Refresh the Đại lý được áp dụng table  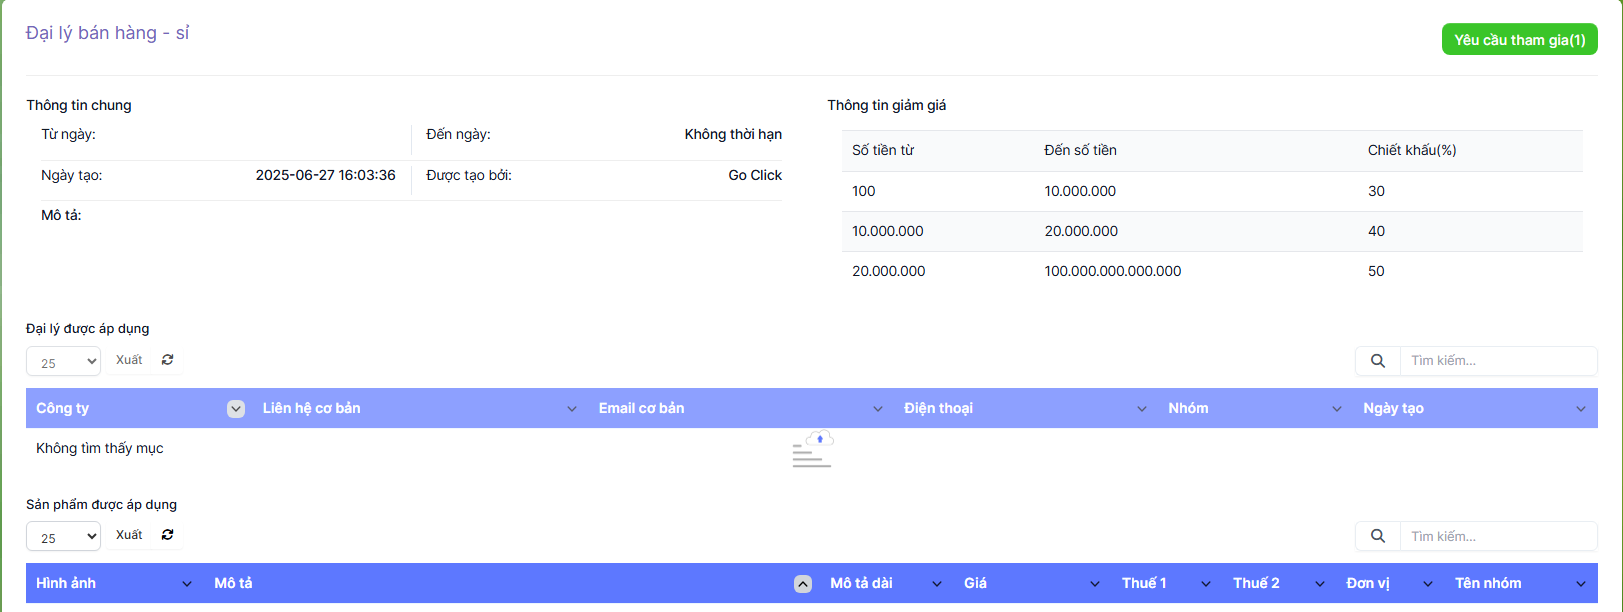coord(168,360)
